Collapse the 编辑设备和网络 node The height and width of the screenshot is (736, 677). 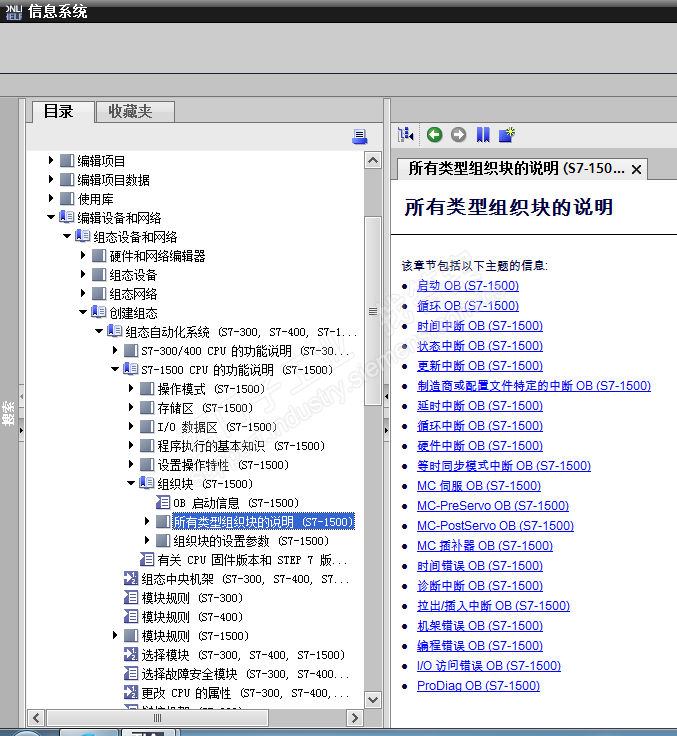[x=51, y=217]
